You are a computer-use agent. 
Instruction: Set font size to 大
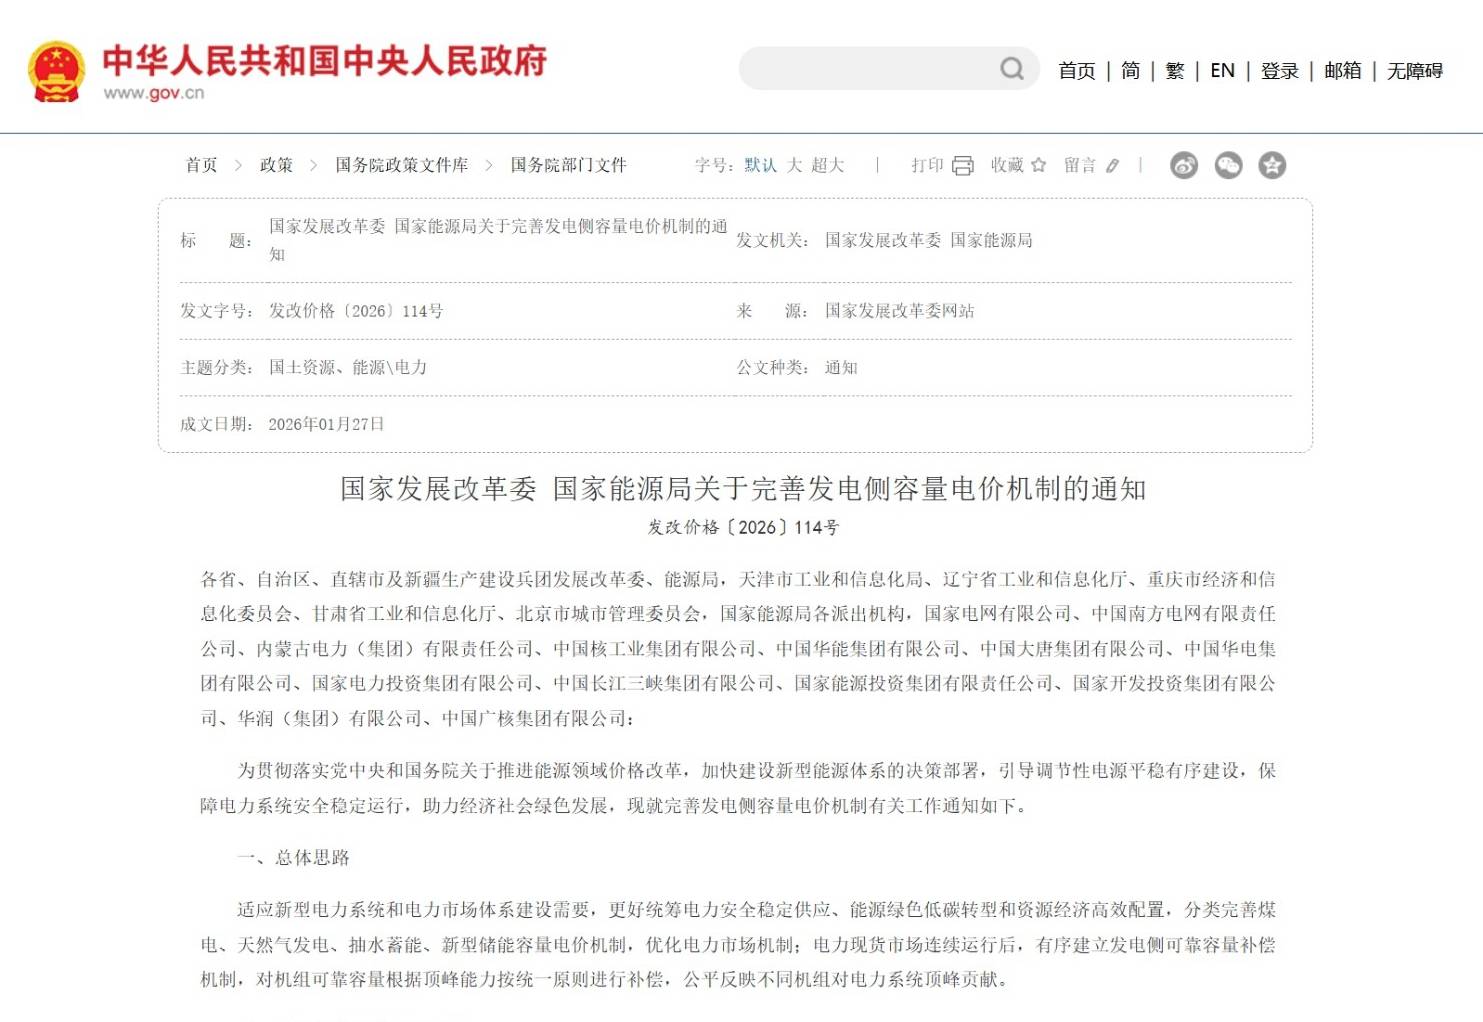(x=794, y=166)
